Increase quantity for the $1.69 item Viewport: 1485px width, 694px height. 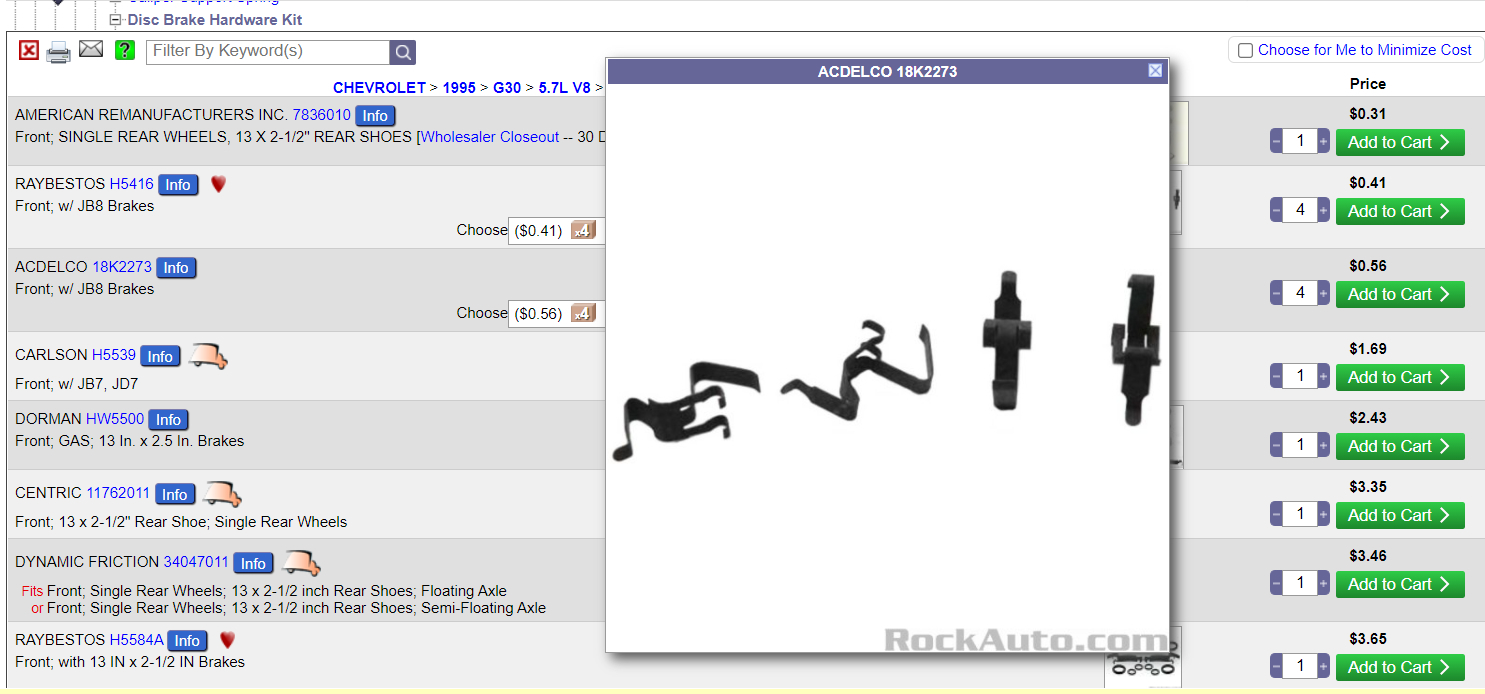click(x=1323, y=377)
